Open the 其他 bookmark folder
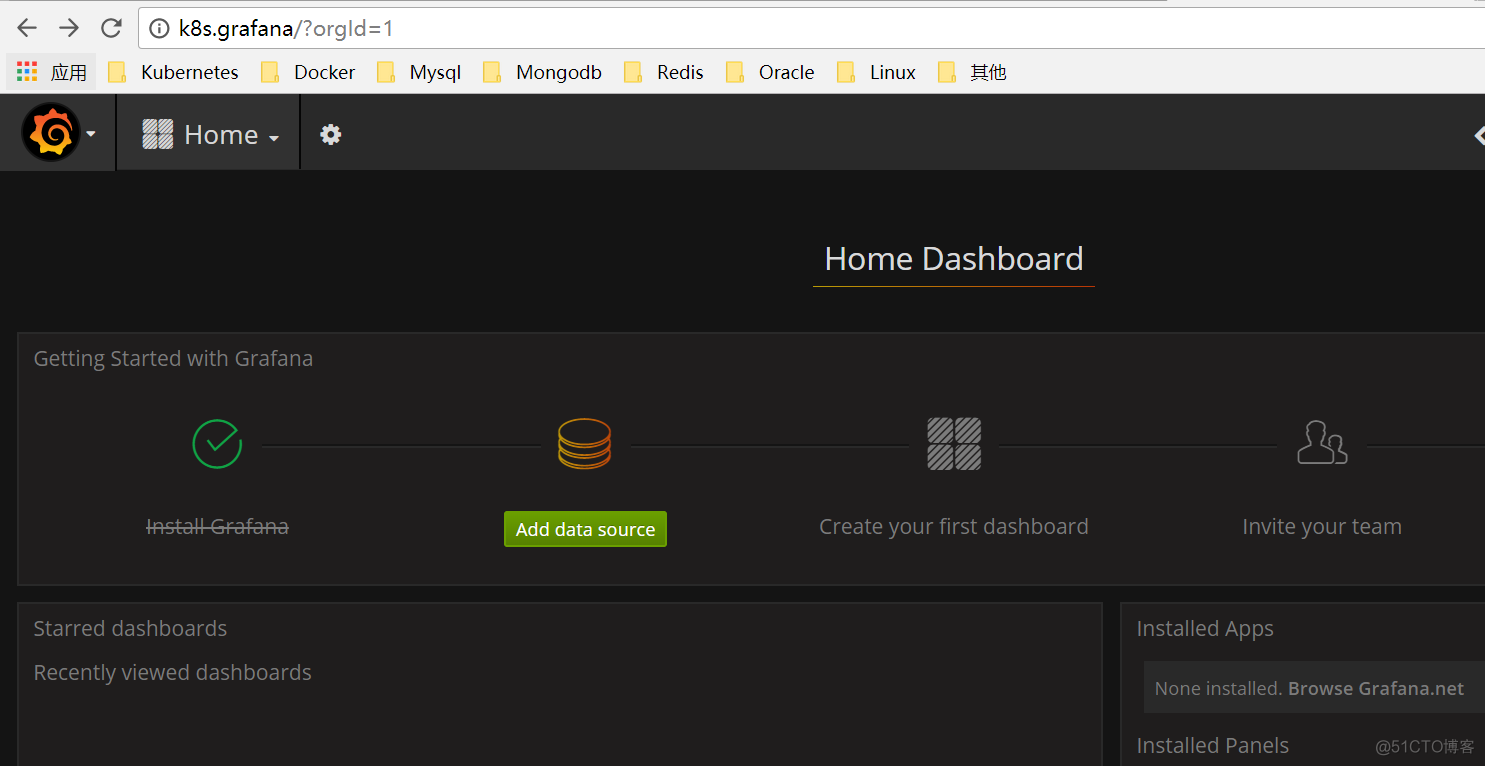The width and height of the screenshot is (1485, 766). point(972,72)
